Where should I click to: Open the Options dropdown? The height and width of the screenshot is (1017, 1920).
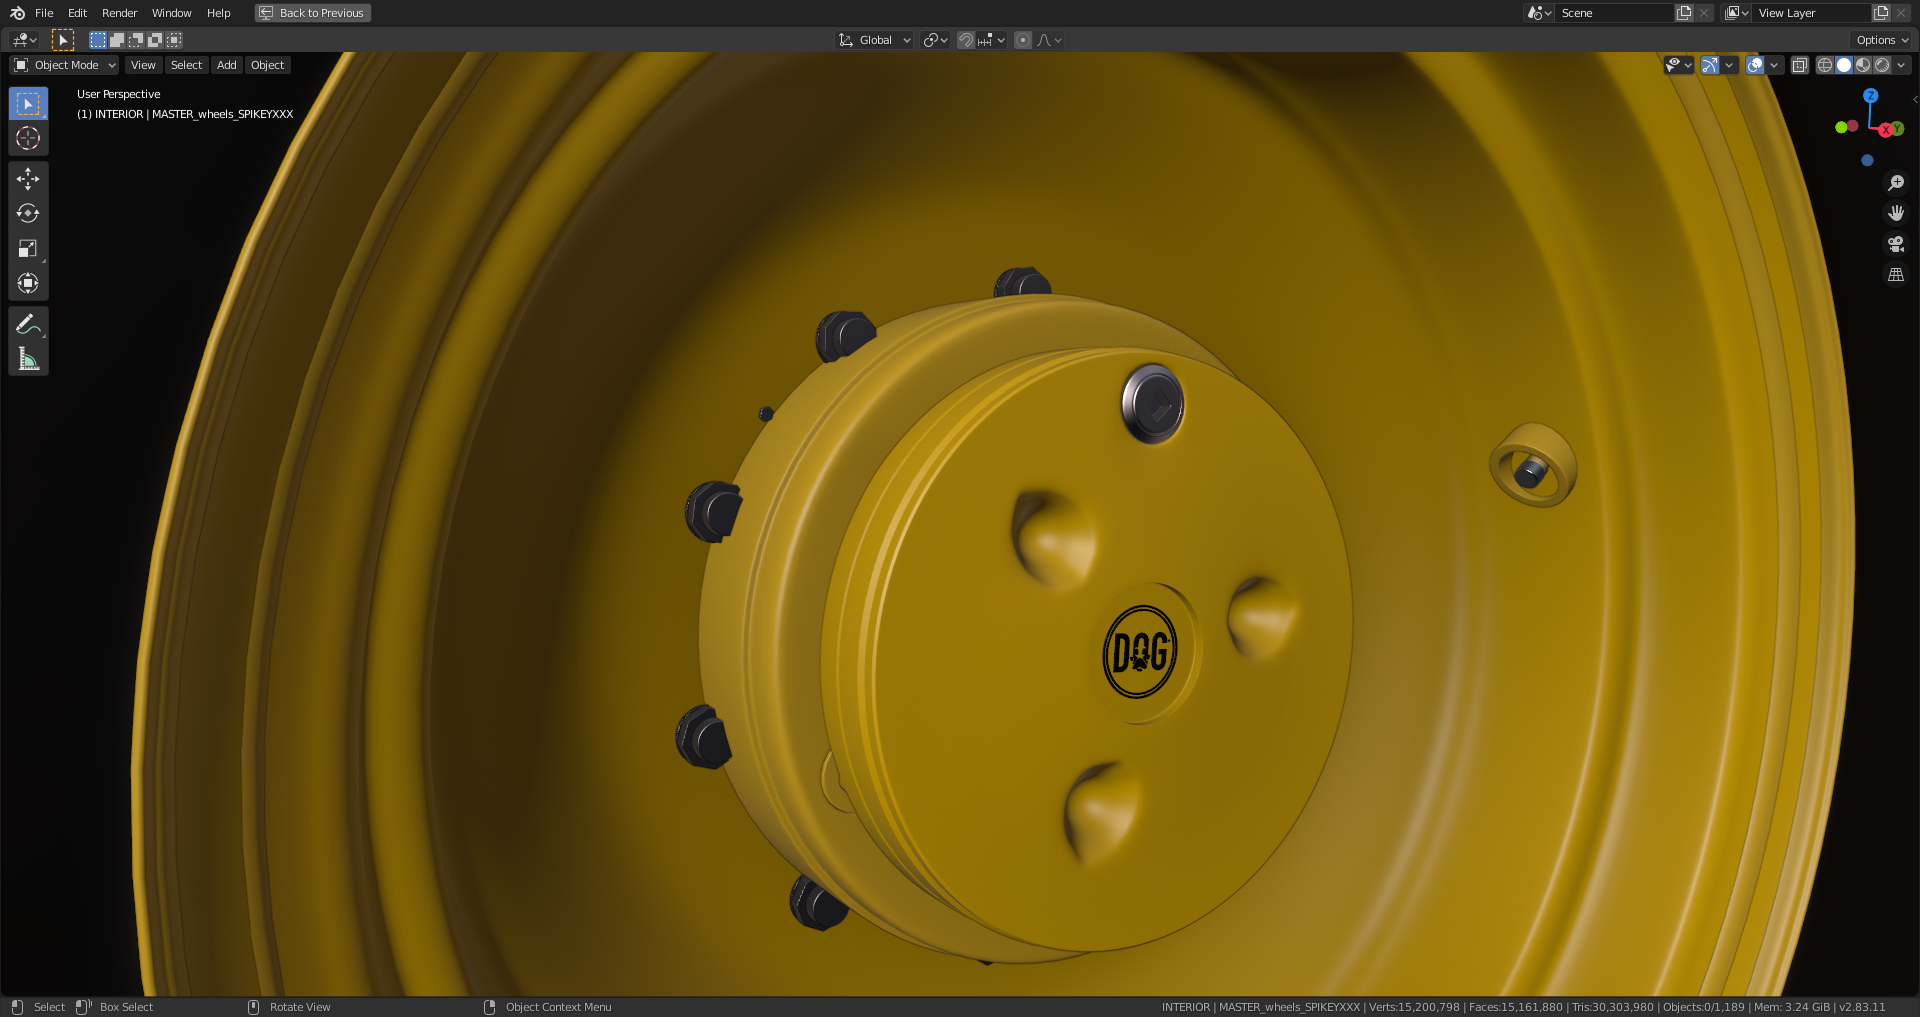[1881, 40]
